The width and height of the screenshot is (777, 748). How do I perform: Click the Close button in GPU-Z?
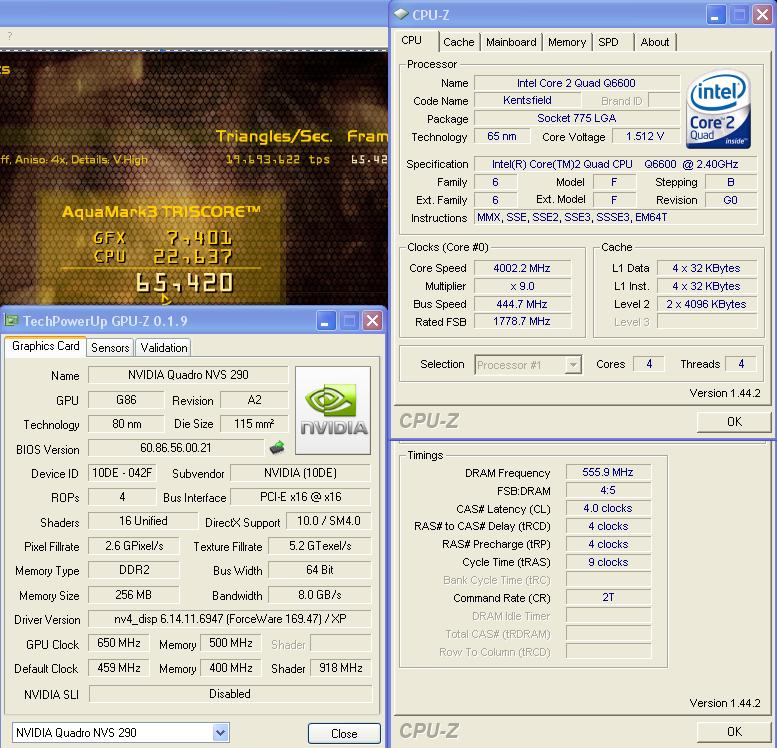pos(344,734)
